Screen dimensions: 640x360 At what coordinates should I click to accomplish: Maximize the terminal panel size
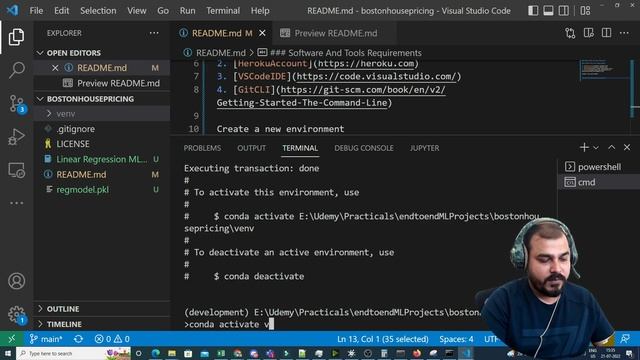[x=611, y=147]
